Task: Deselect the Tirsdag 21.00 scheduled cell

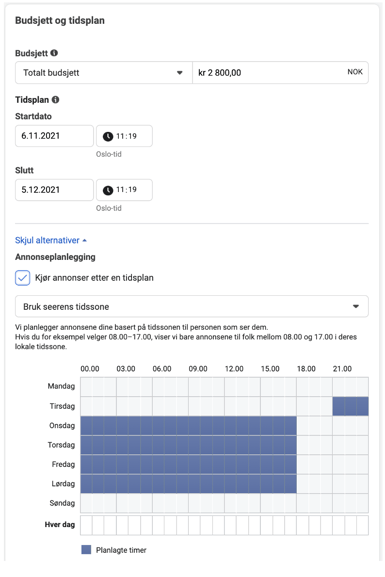Action: (339, 406)
